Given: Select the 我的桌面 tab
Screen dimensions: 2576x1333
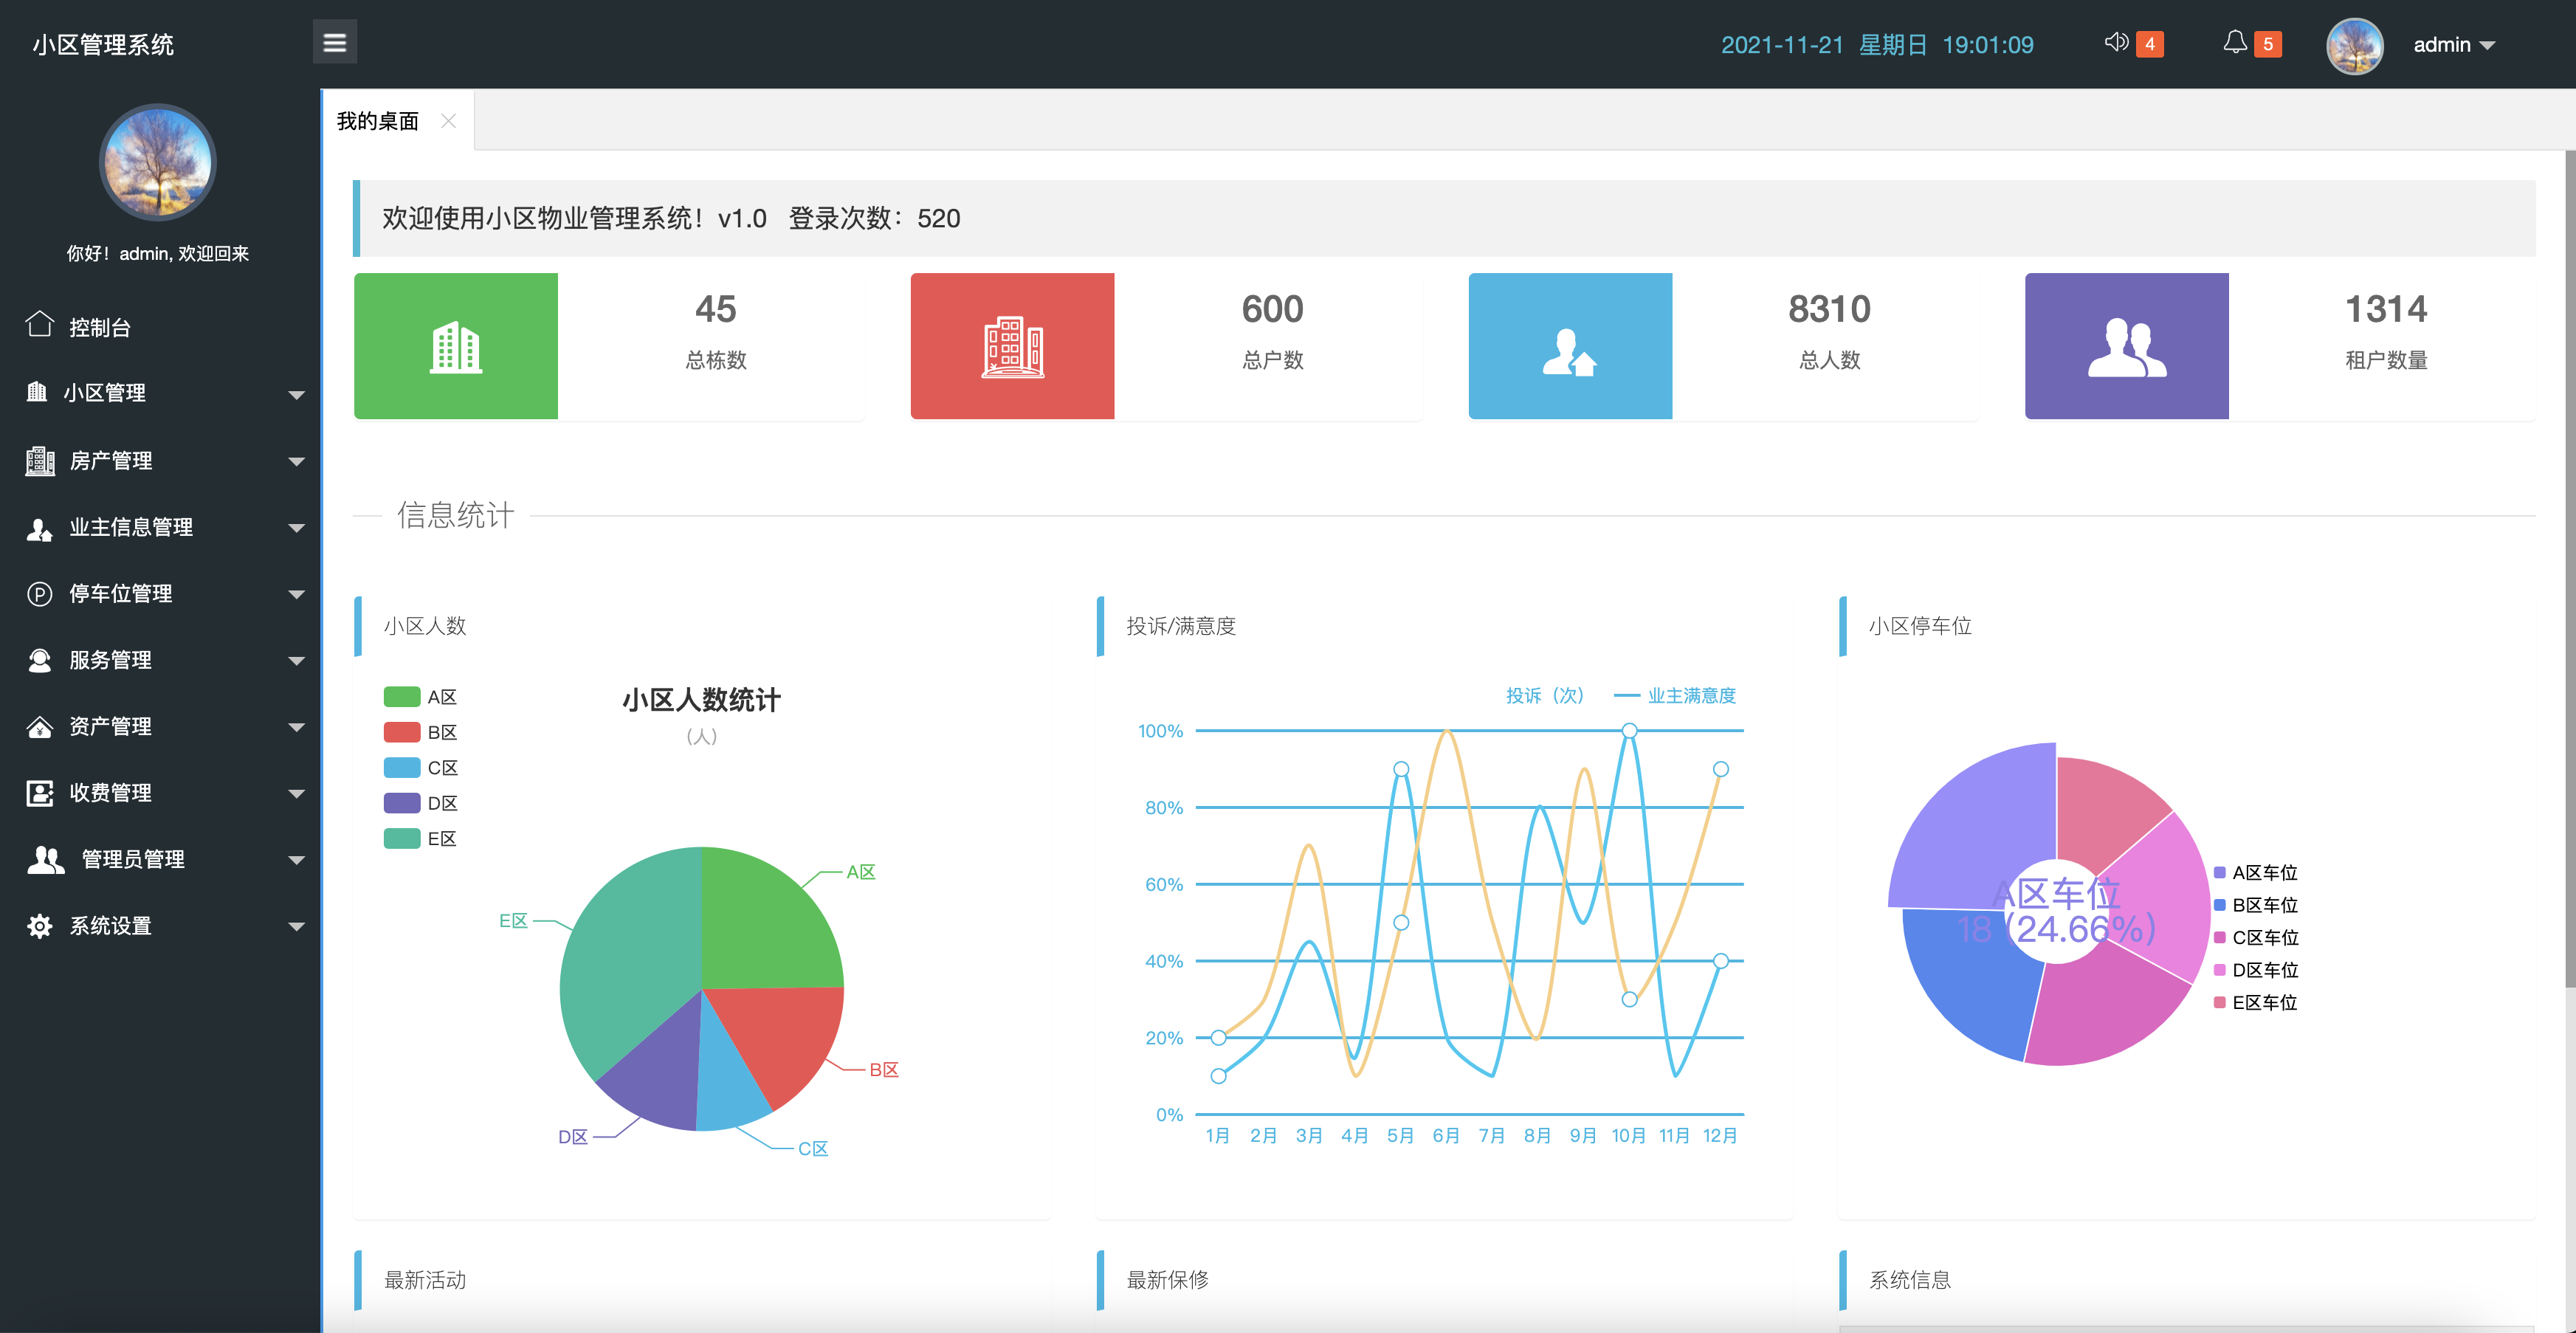Looking at the screenshot, I should [x=378, y=121].
